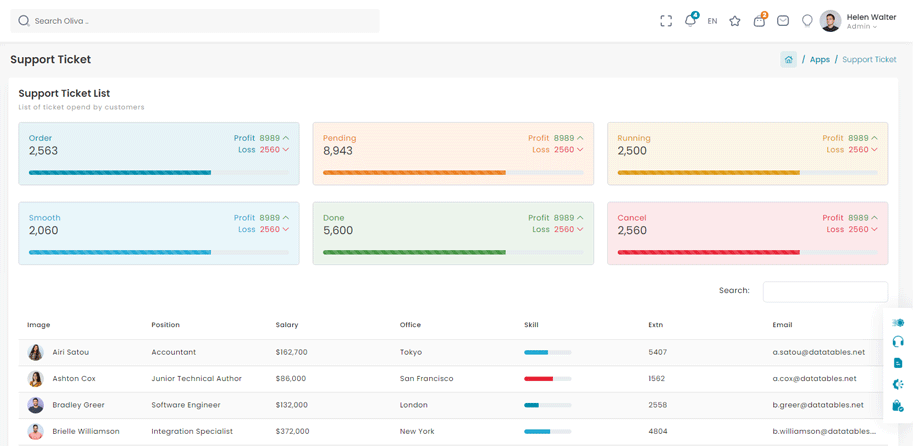Sort table by Position column header
This screenshot has width=913, height=446.
point(166,325)
